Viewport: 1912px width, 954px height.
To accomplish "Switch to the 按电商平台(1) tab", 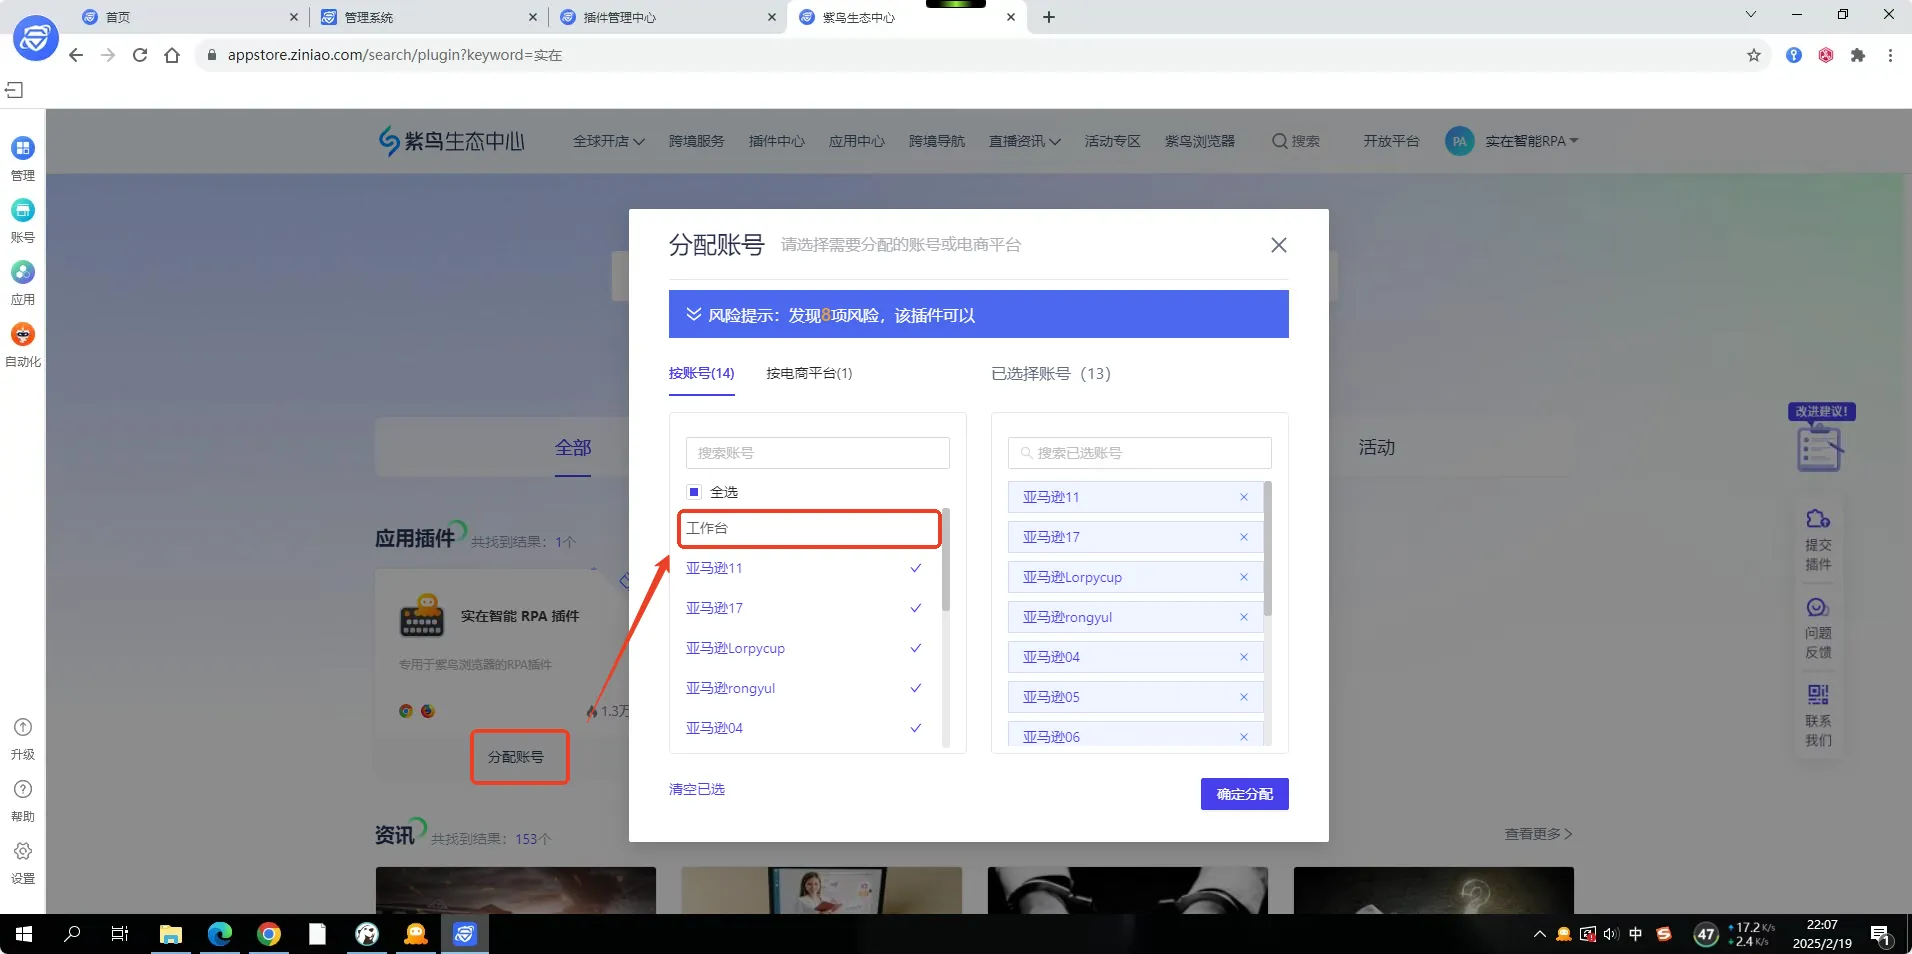I will pyautogui.click(x=809, y=373).
